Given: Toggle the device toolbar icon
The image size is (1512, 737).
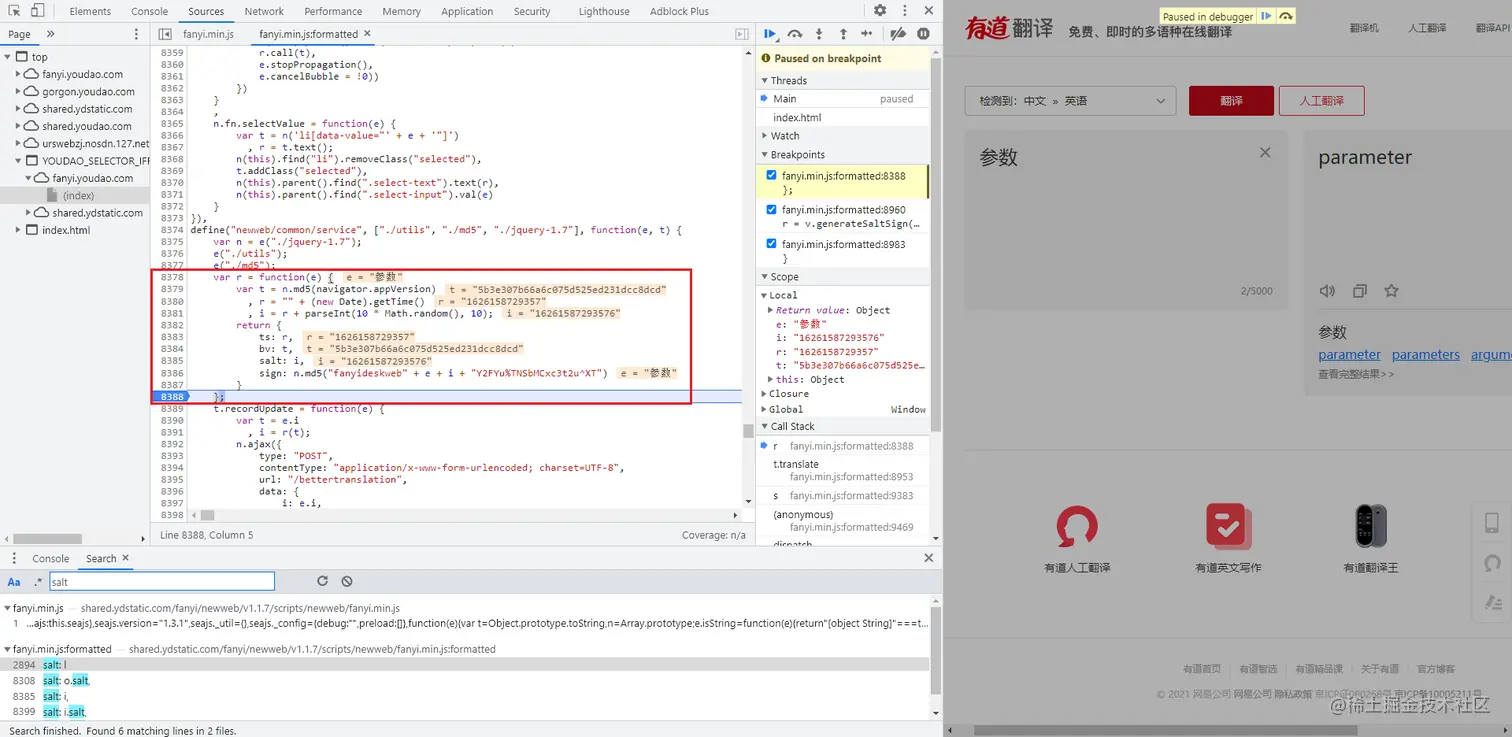Looking at the screenshot, I should [38, 11].
